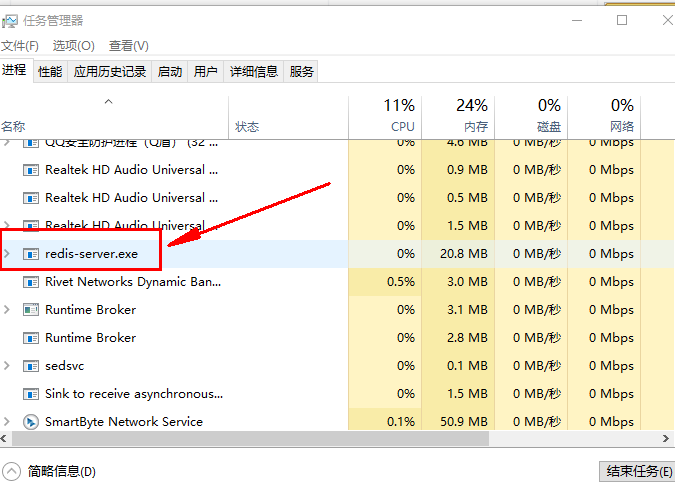
Task: Open the 选项(O) menu
Action: (74, 46)
